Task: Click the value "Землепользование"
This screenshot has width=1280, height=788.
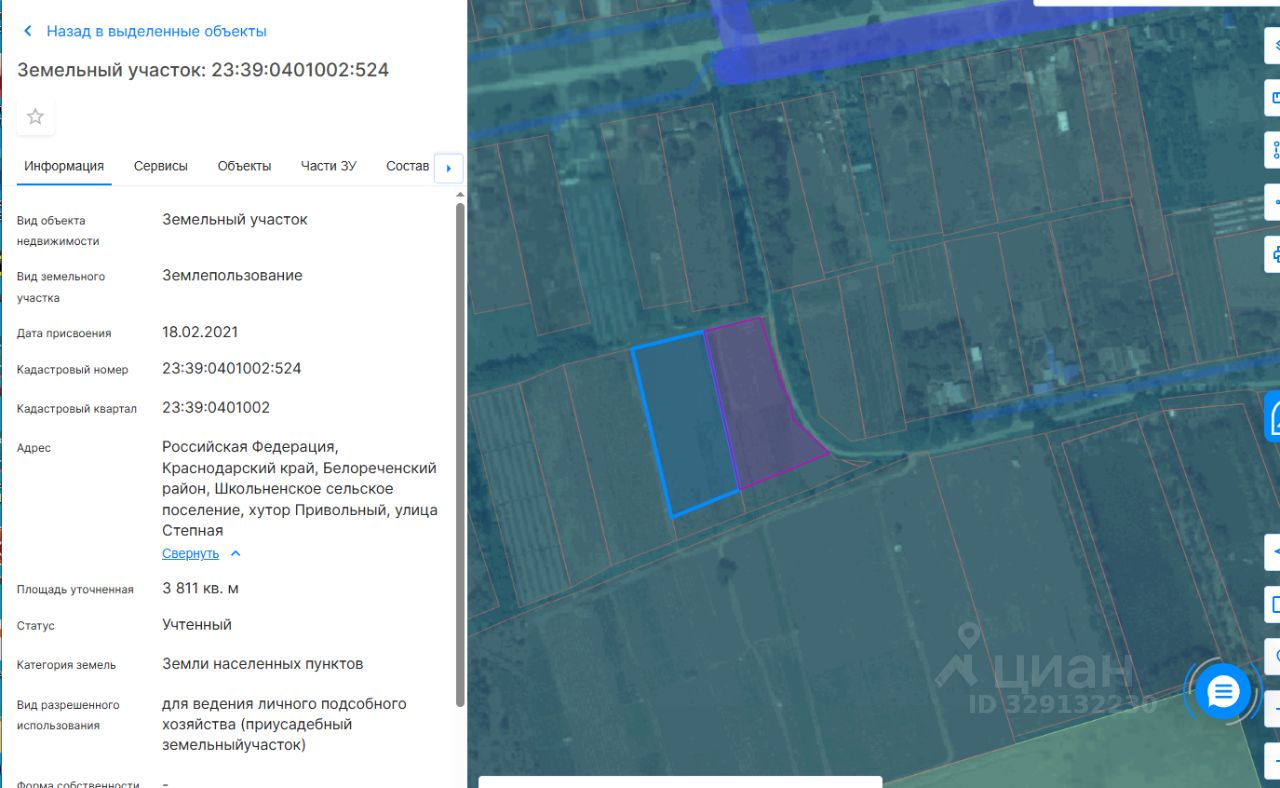Action: click(x=232, y=275)
